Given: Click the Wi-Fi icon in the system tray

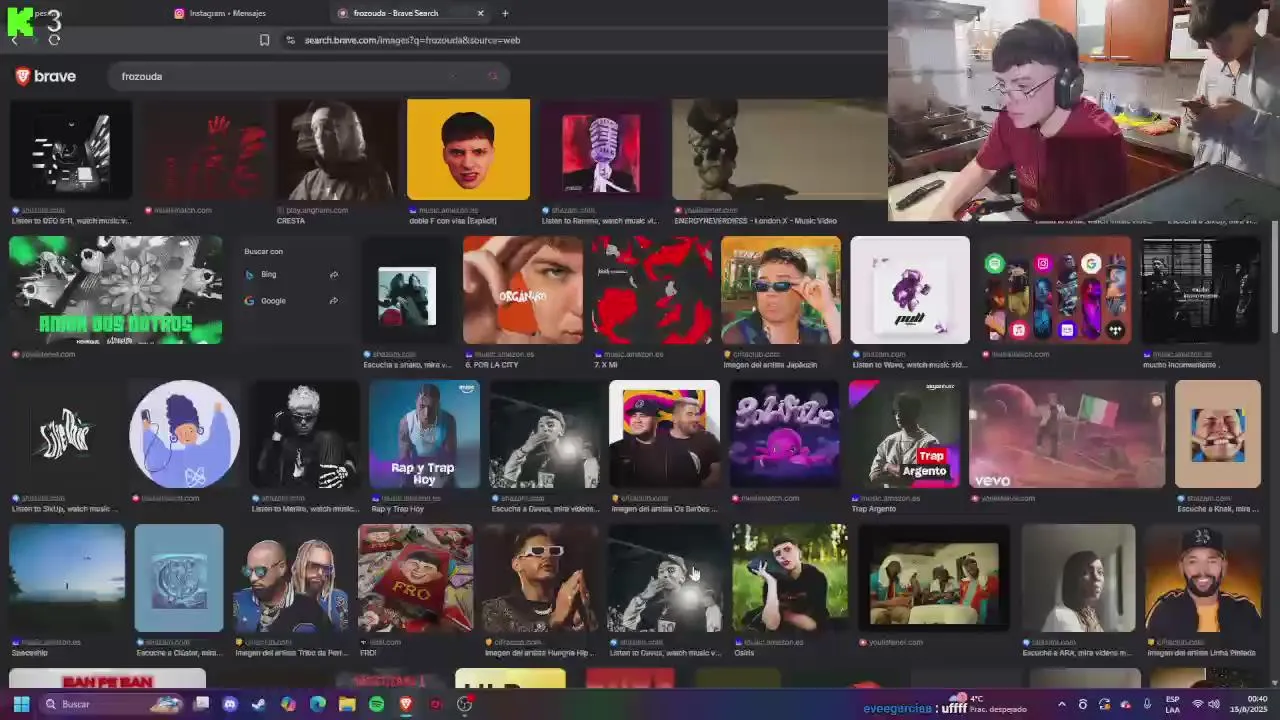Looking at the screenshot, I should tap(1198, 704).
